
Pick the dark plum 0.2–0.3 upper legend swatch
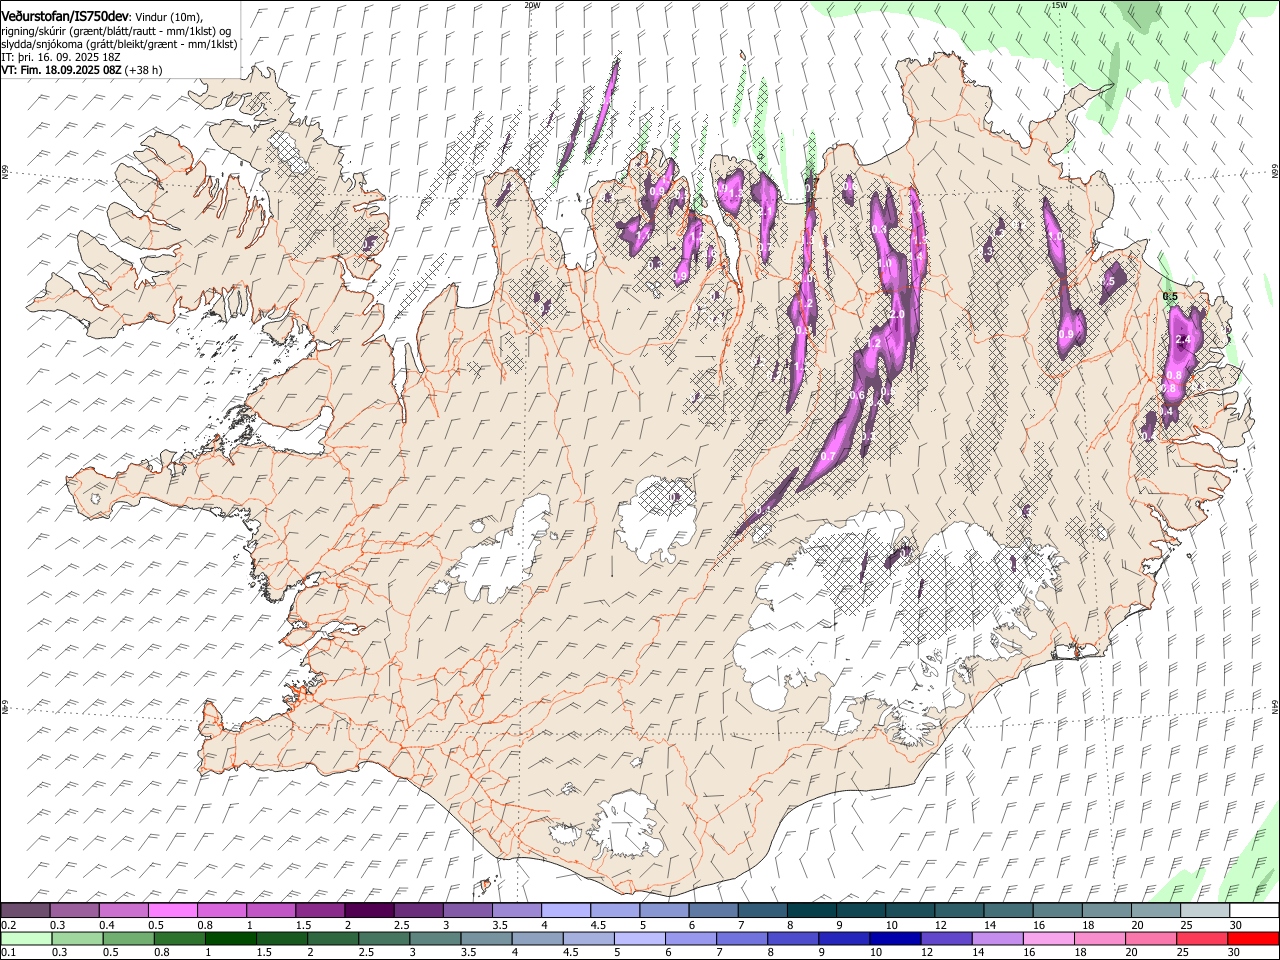click(x=25, y=911)
